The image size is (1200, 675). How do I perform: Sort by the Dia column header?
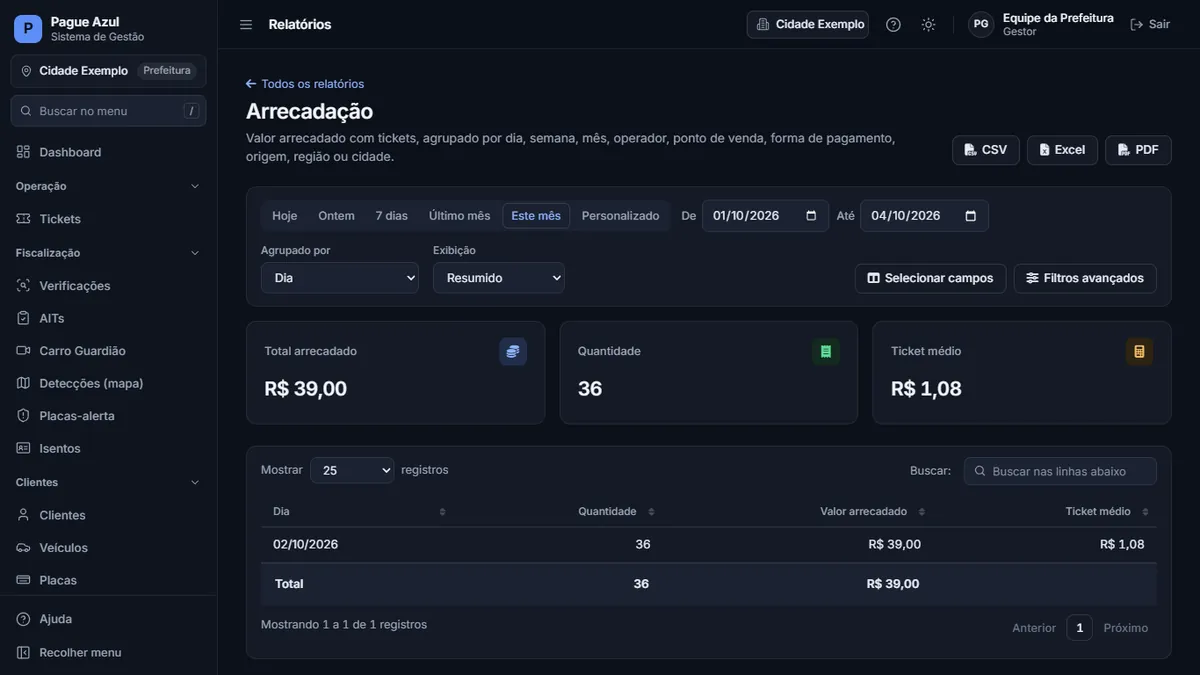pyautogui.click(x=360, y=512)
